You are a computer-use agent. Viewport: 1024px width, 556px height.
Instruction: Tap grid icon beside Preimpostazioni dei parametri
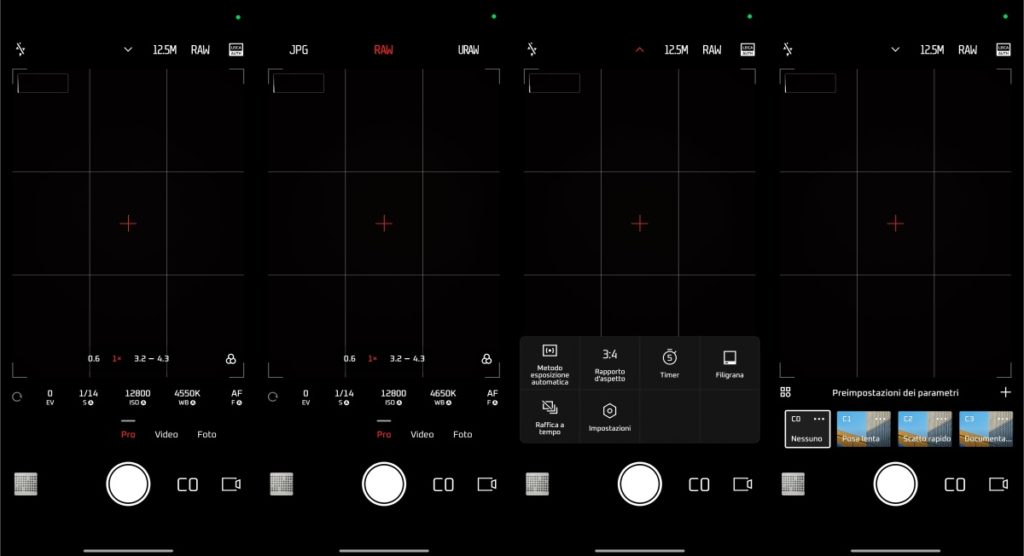786,392
